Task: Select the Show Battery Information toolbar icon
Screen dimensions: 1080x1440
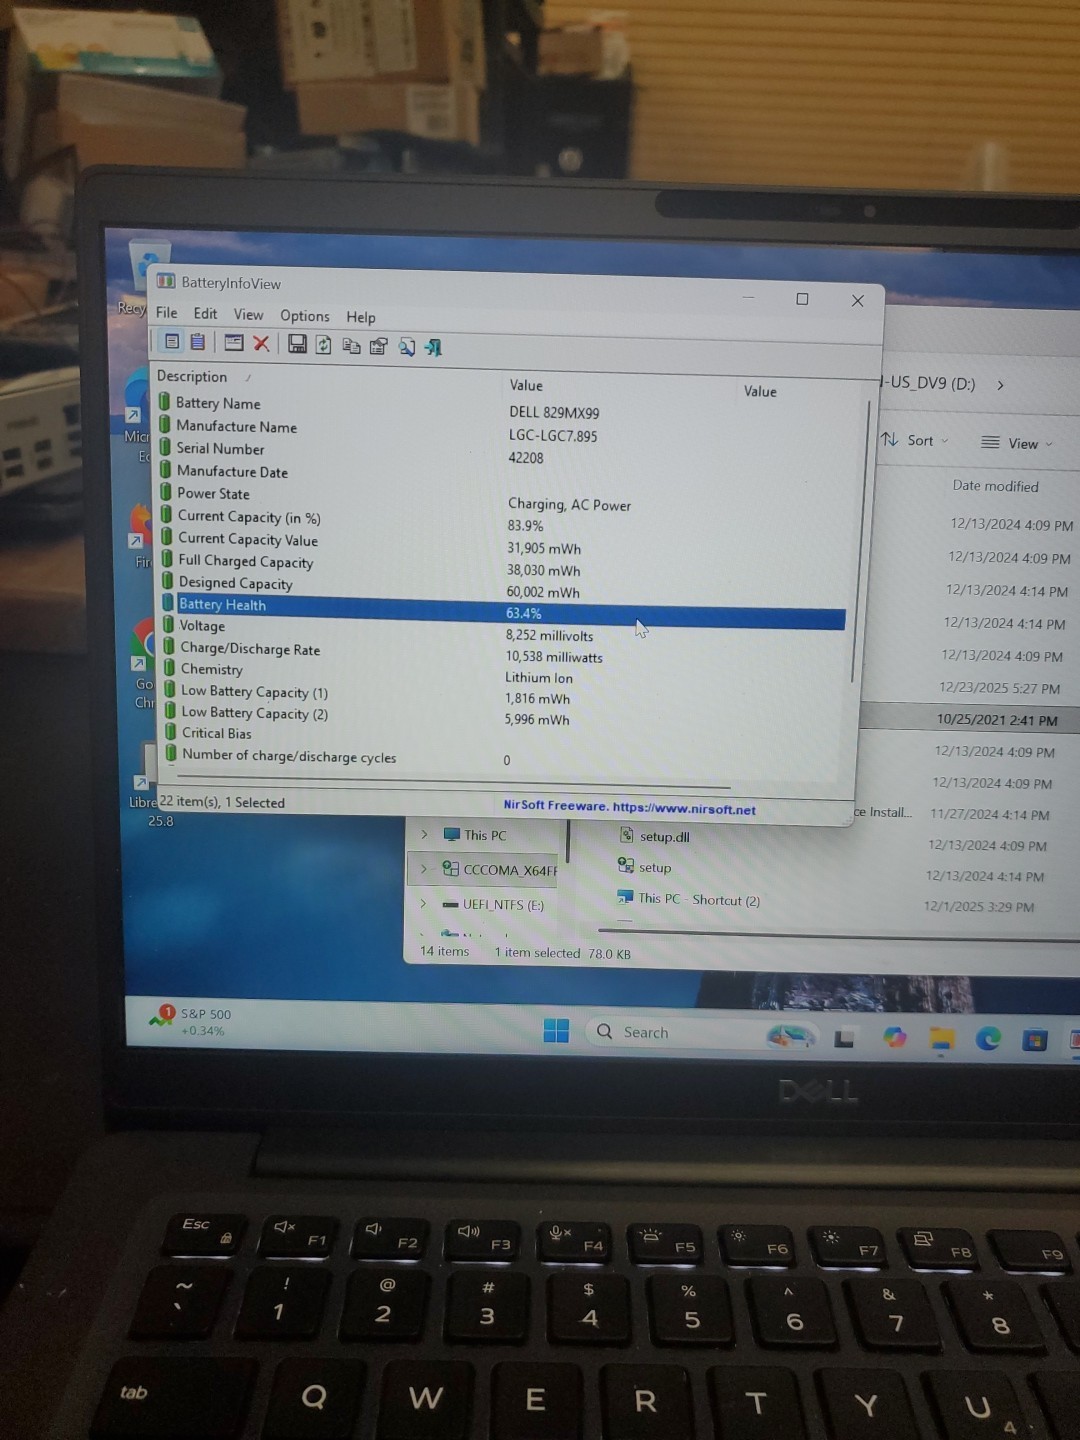Action: point(172,341)
